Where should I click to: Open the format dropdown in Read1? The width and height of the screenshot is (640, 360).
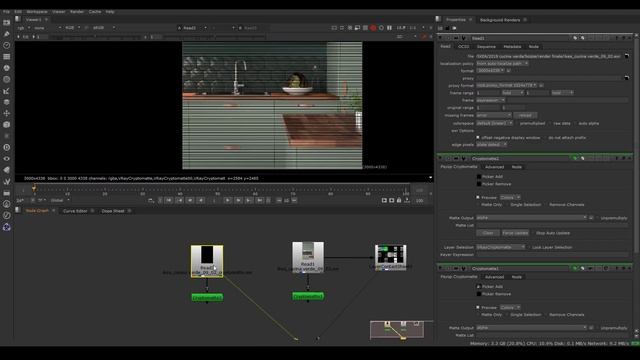[x=490, y=71]
